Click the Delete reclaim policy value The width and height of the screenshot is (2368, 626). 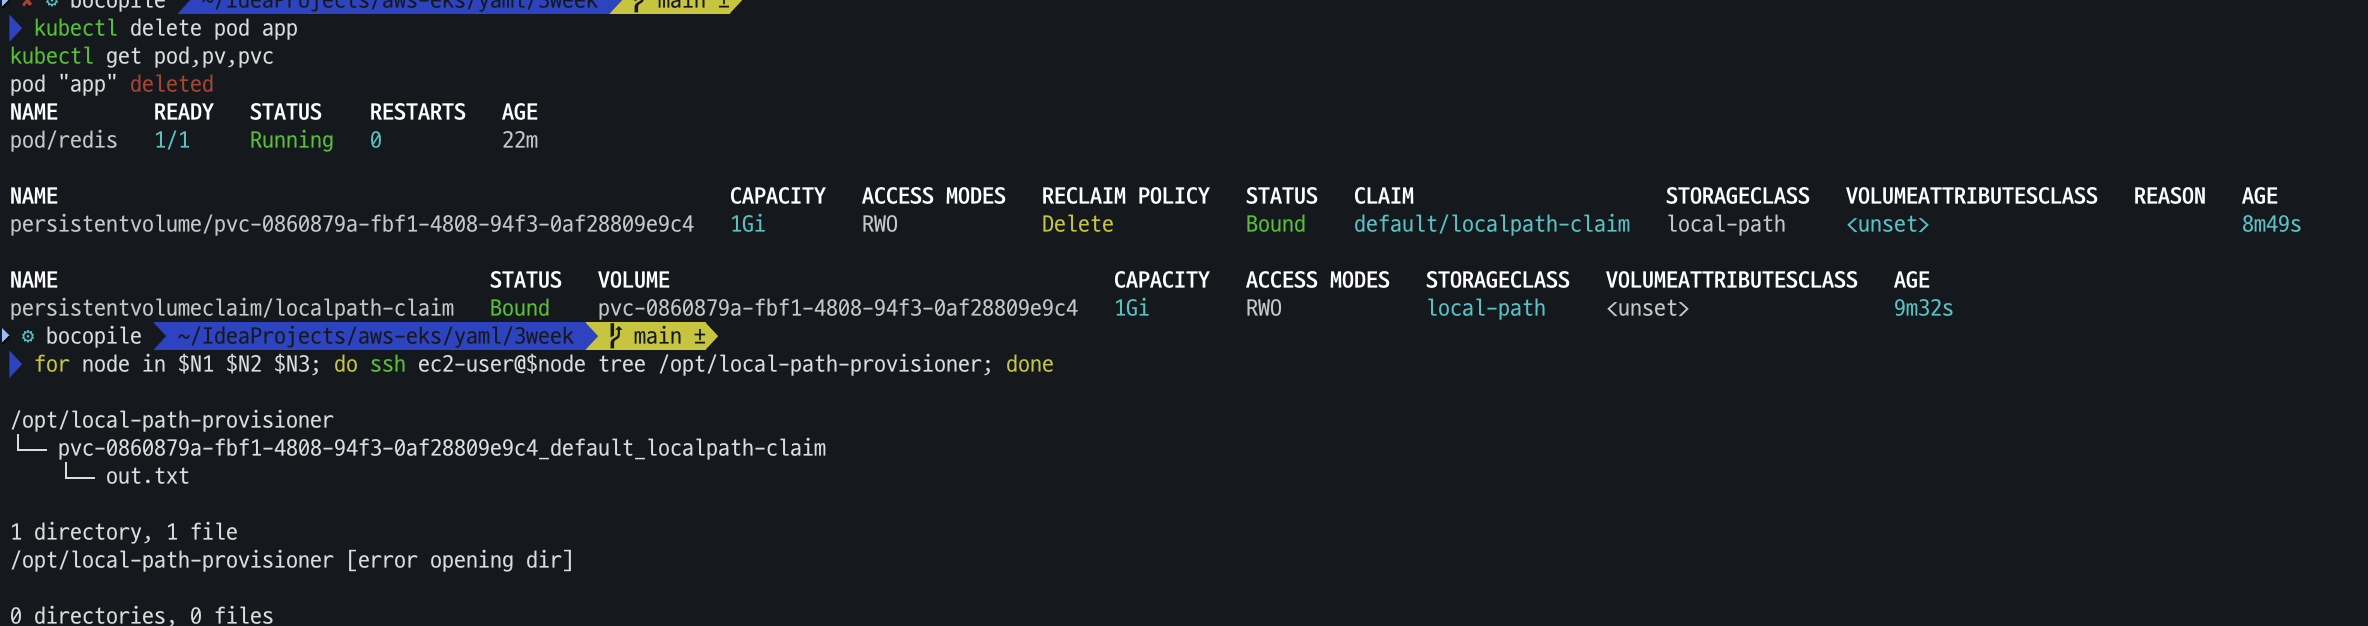tap(1078, 224)
